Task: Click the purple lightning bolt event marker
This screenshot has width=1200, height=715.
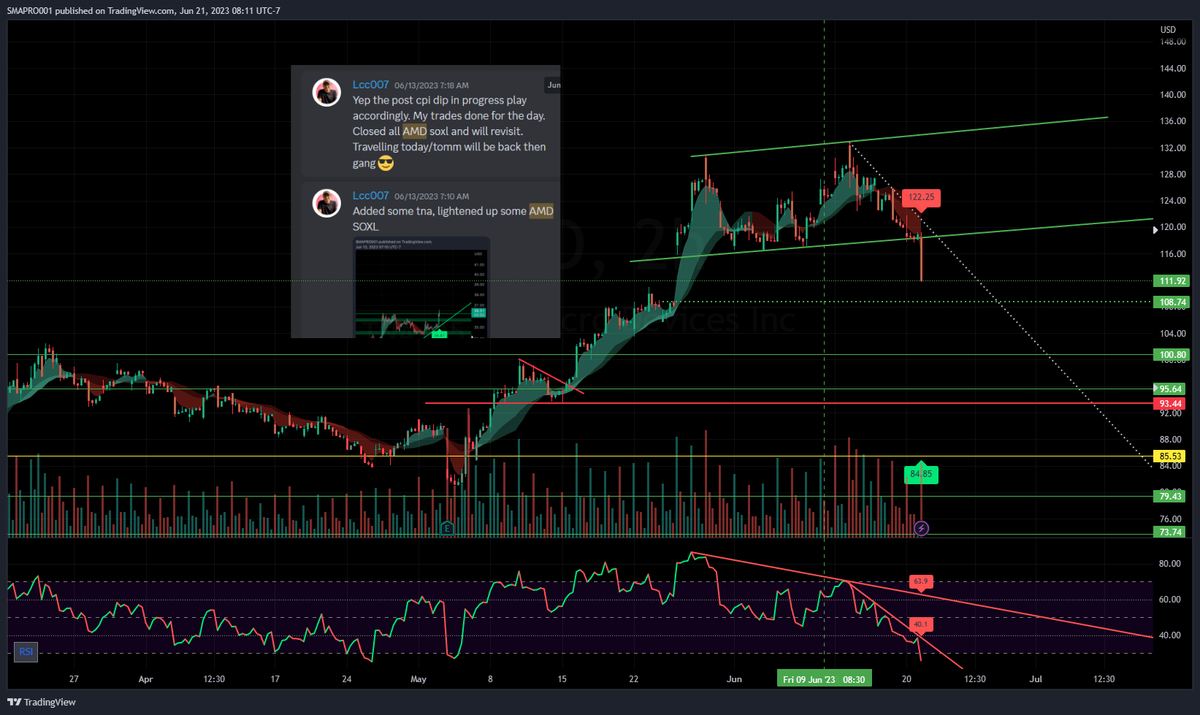Action: (x=922, y=527)
